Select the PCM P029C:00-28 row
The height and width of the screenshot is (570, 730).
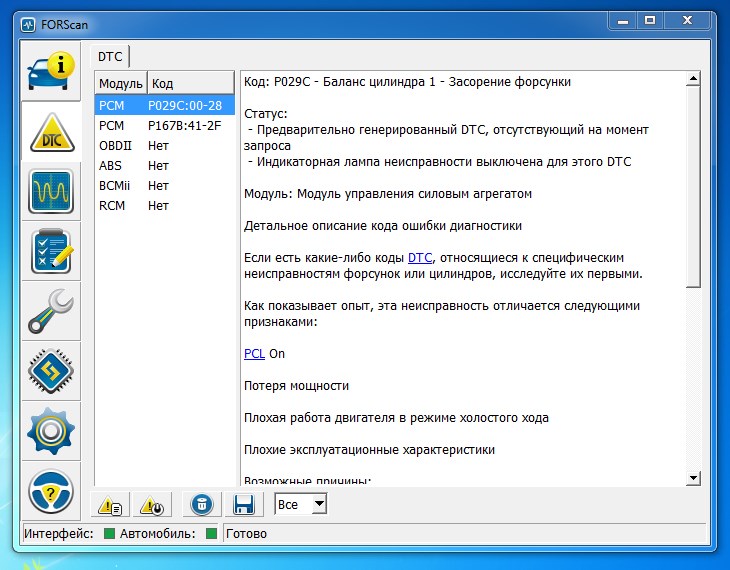point(165,105)
